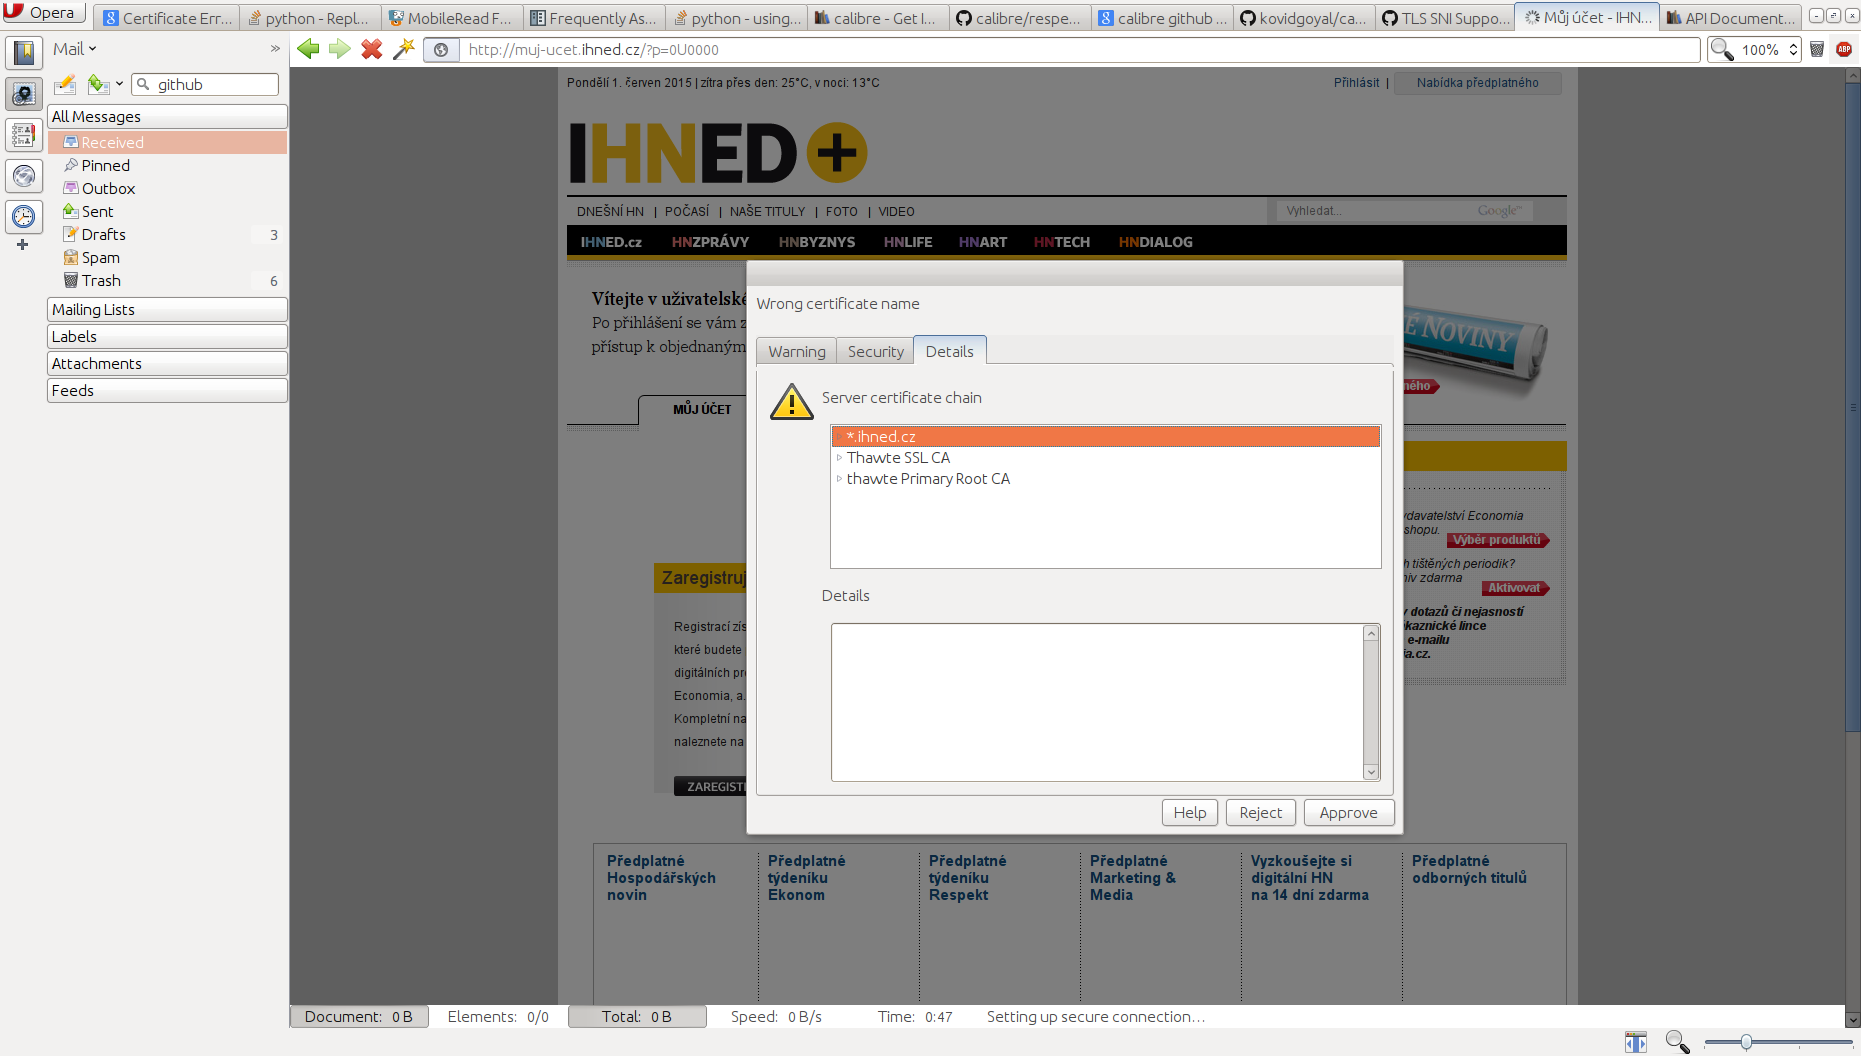Open the Outbox folder
This screenshot has width=1861, height=1056.
pos(167,189)
